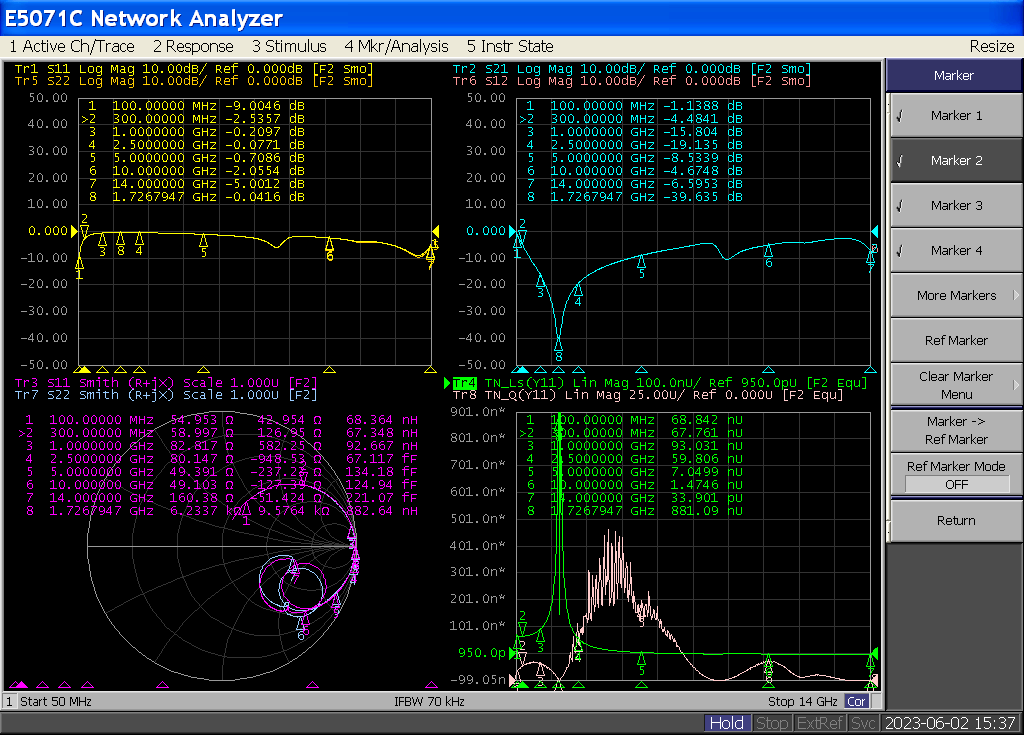
Task: Click the cyan 0.000 reference level arrow
Action: 512,231
